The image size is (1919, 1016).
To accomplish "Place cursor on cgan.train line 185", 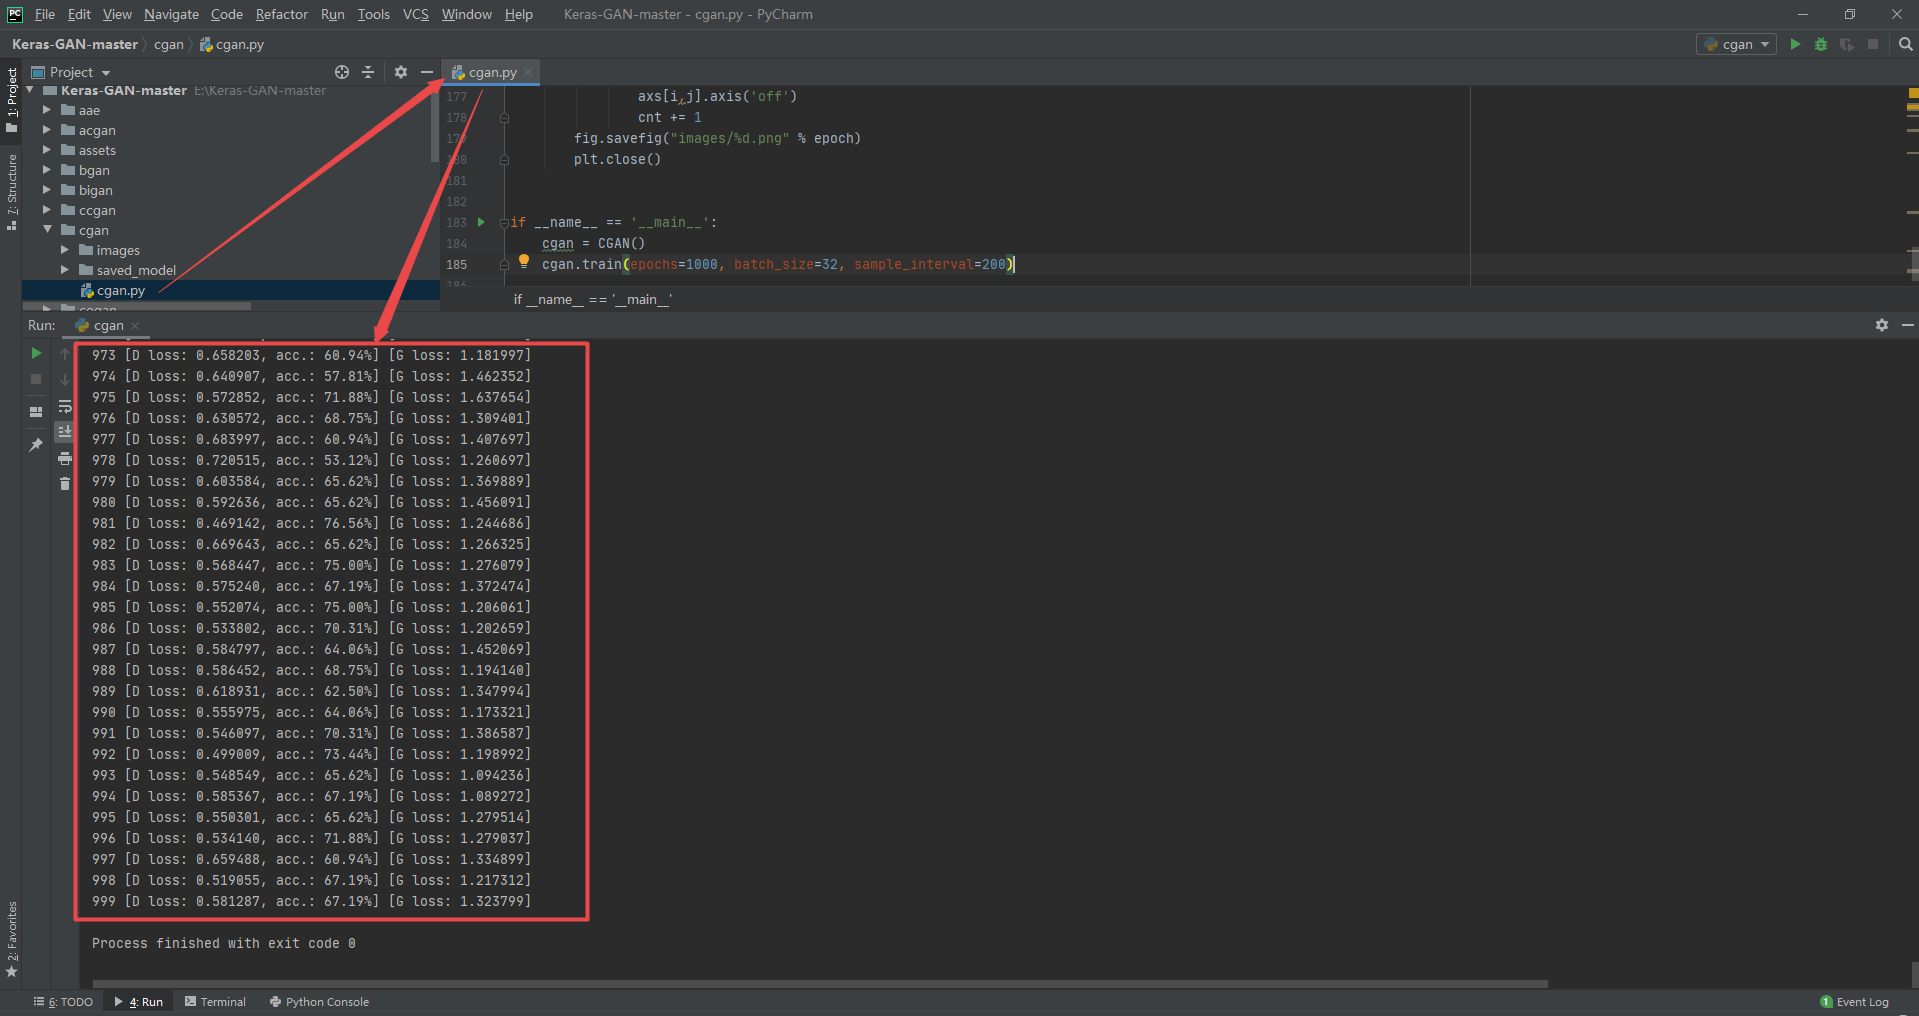I will [778, 264].
